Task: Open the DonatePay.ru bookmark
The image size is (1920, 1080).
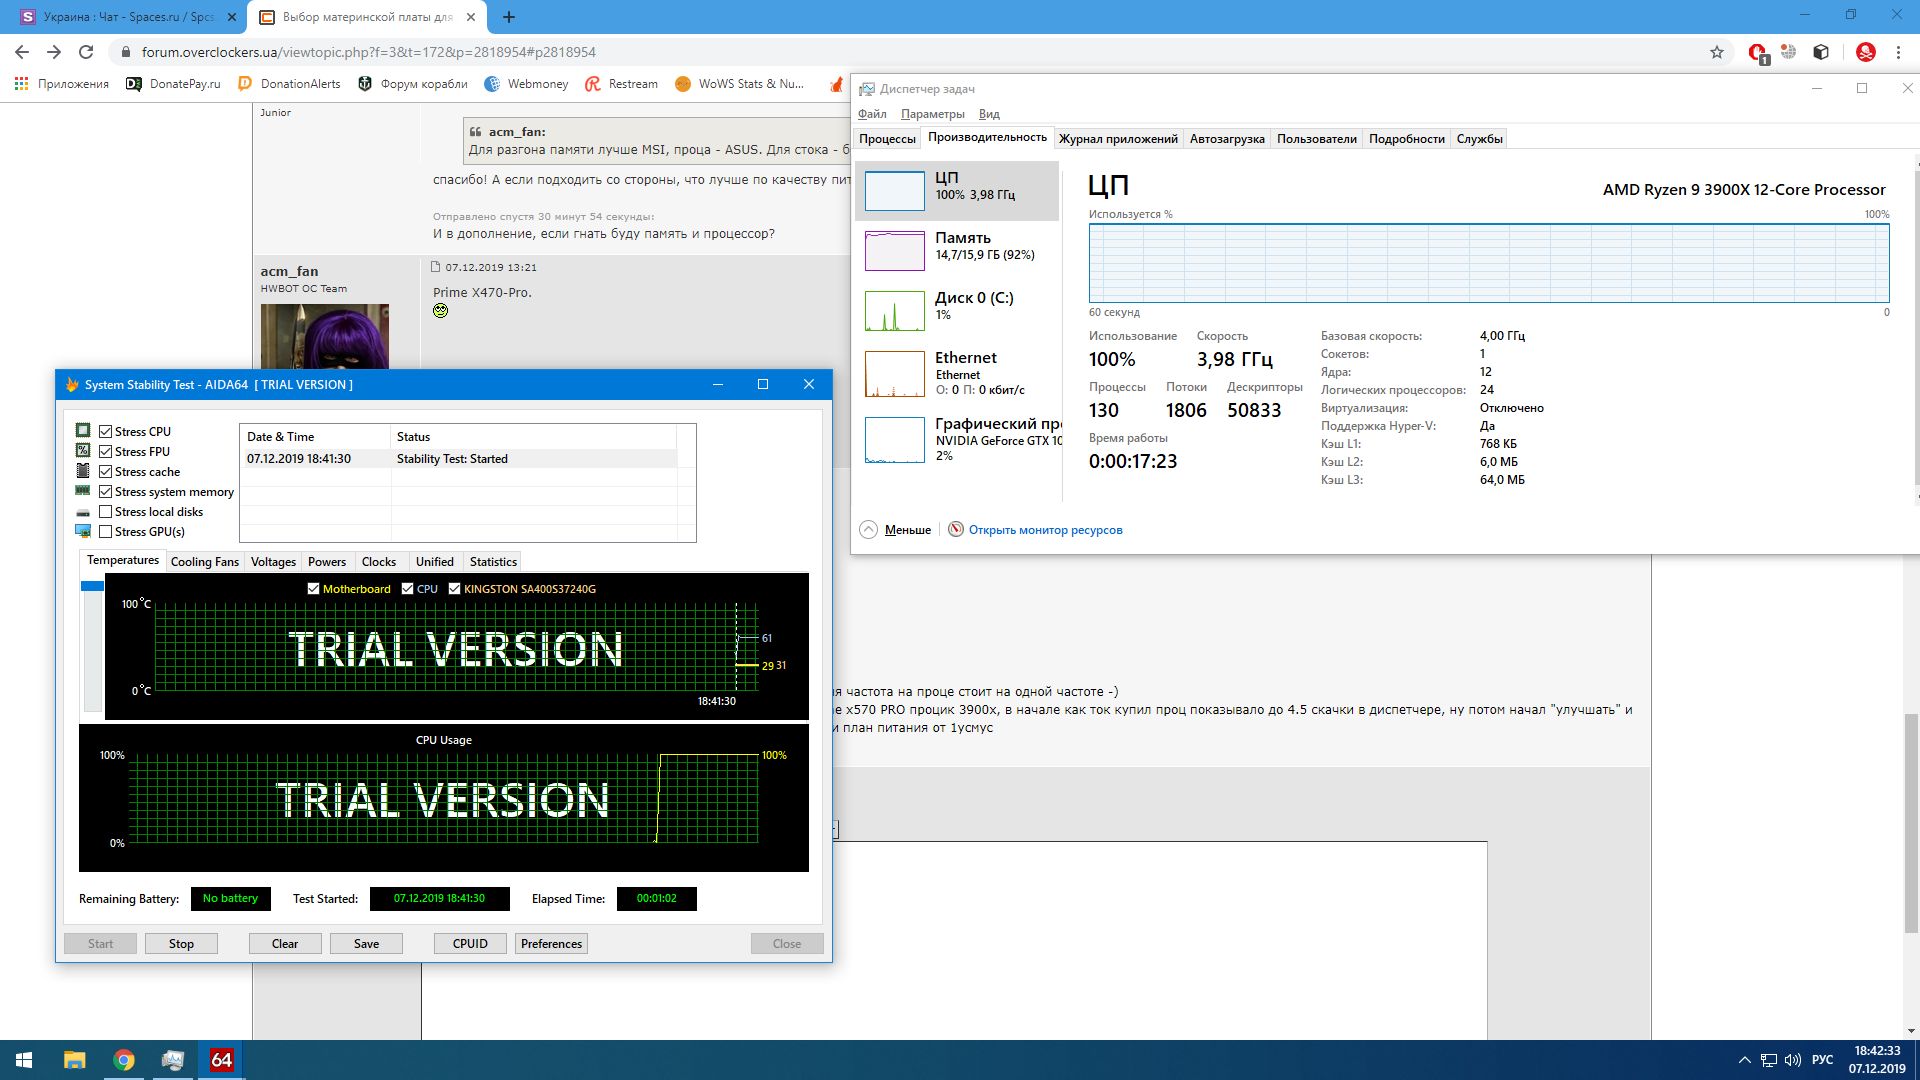Action: coord(173,84)
